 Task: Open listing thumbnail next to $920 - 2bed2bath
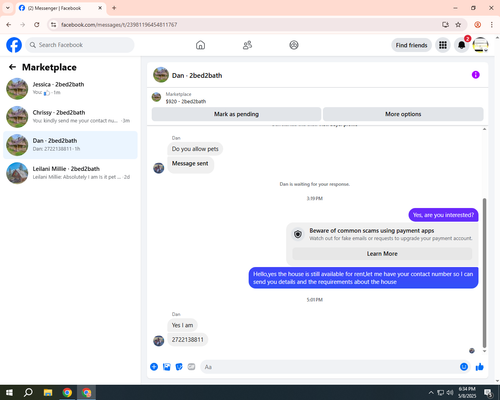click(156, 97)
